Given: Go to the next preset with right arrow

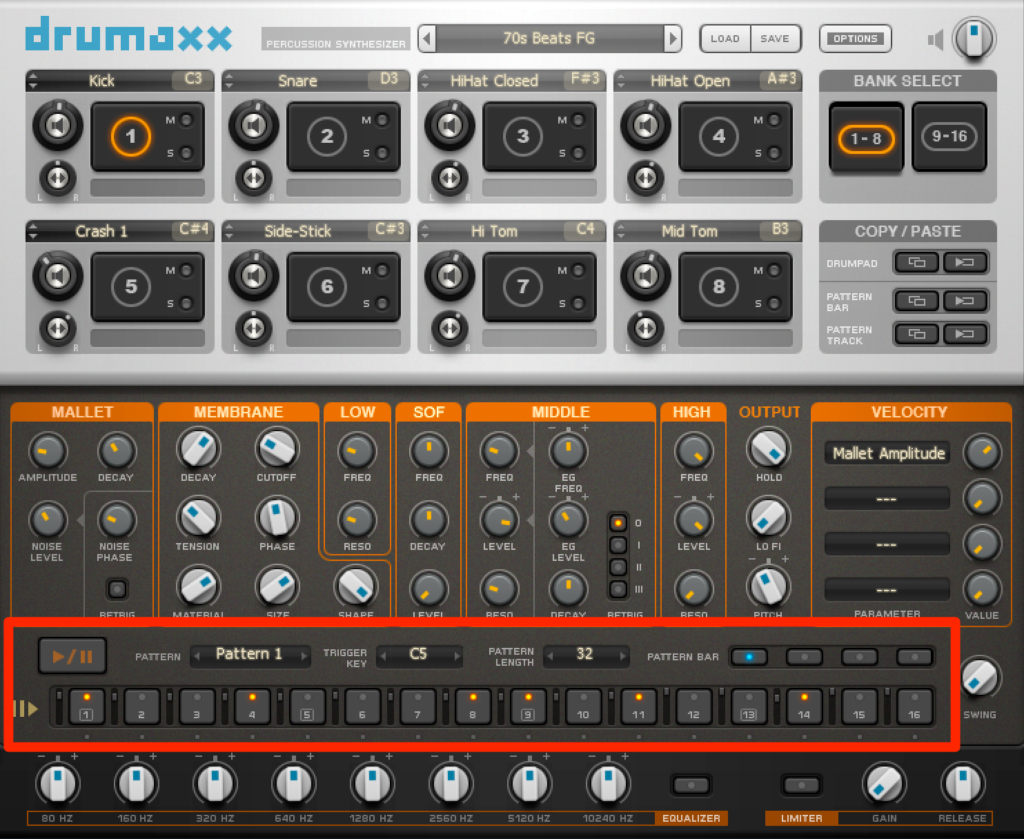Looking at the screenshot, I should pyautogui.click(x=673, y=39).
